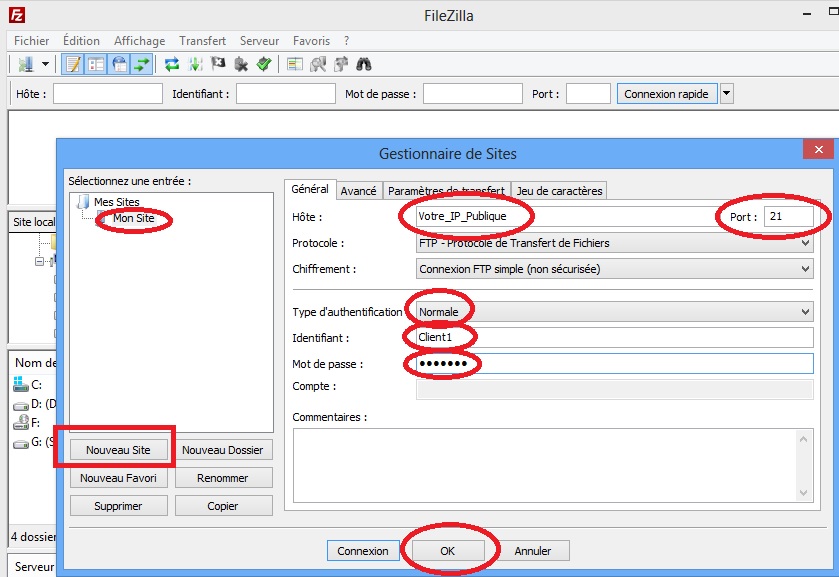Click the disconnect from server icon
The image size is (839, 577).
[241, 65]
